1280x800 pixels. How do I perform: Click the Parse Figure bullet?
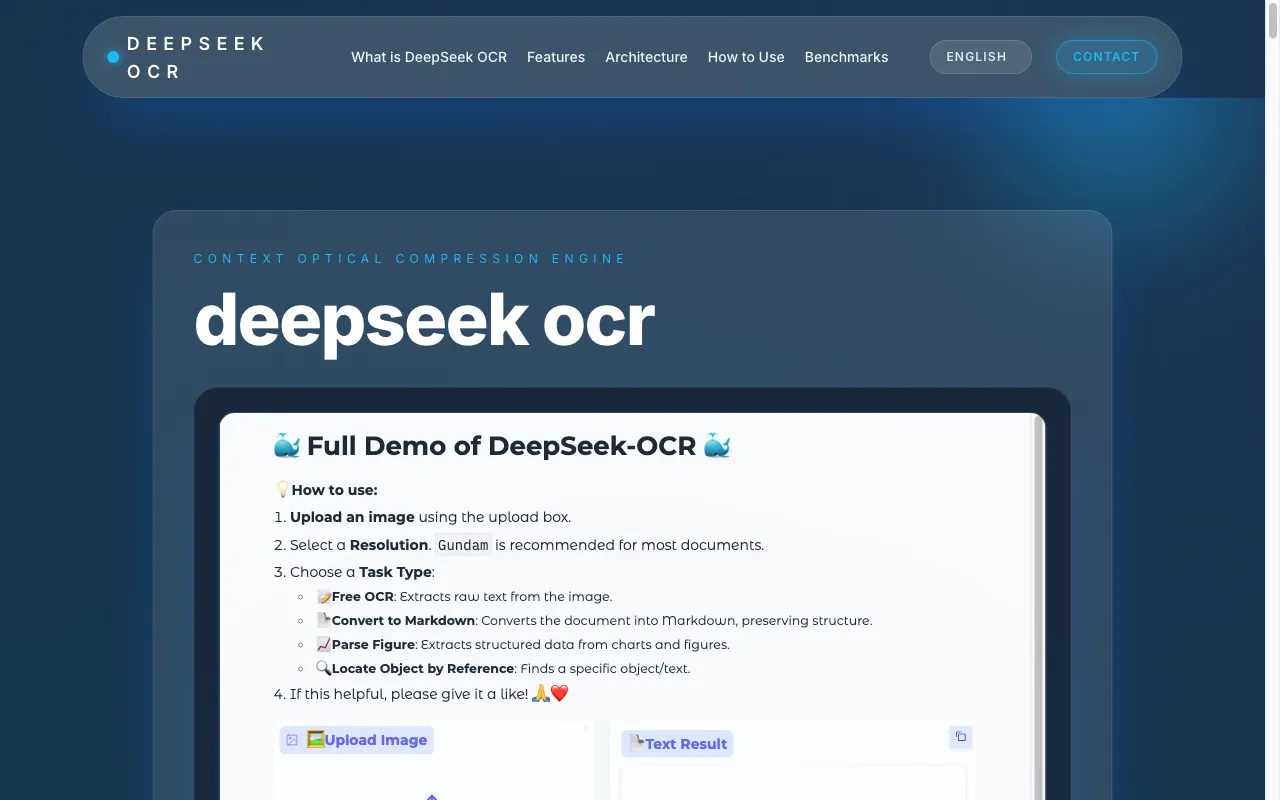point(523,644)
